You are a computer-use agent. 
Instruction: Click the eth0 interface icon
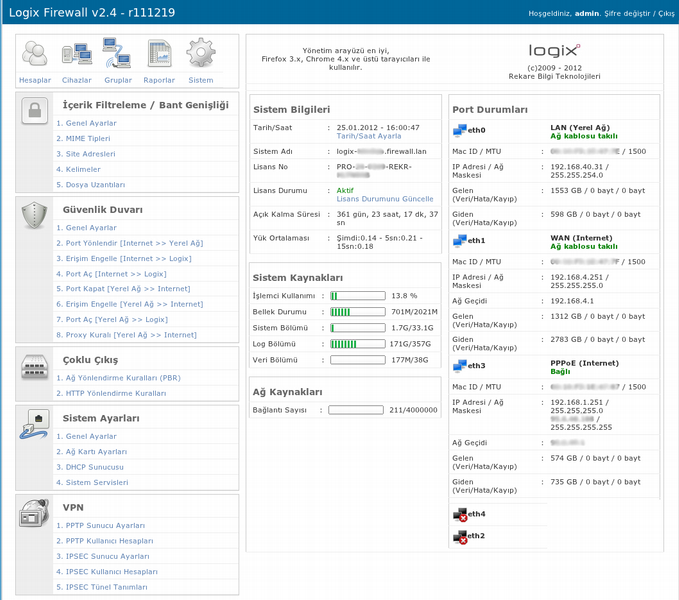[x=459, y=130]
